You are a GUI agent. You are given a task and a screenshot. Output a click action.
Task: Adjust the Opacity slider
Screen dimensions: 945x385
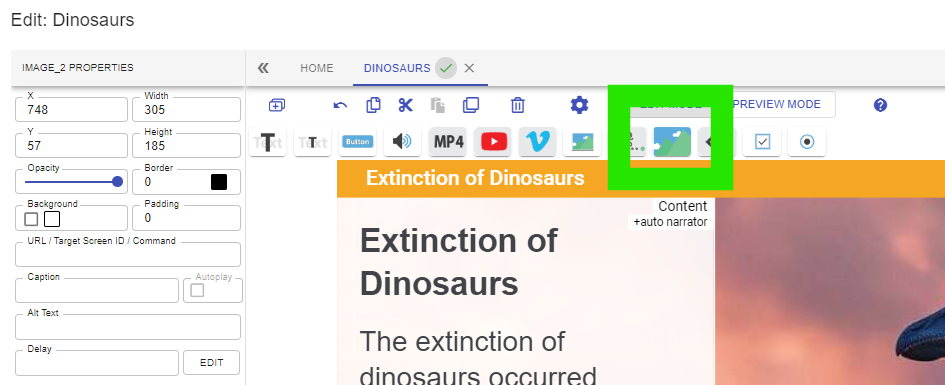72,182
